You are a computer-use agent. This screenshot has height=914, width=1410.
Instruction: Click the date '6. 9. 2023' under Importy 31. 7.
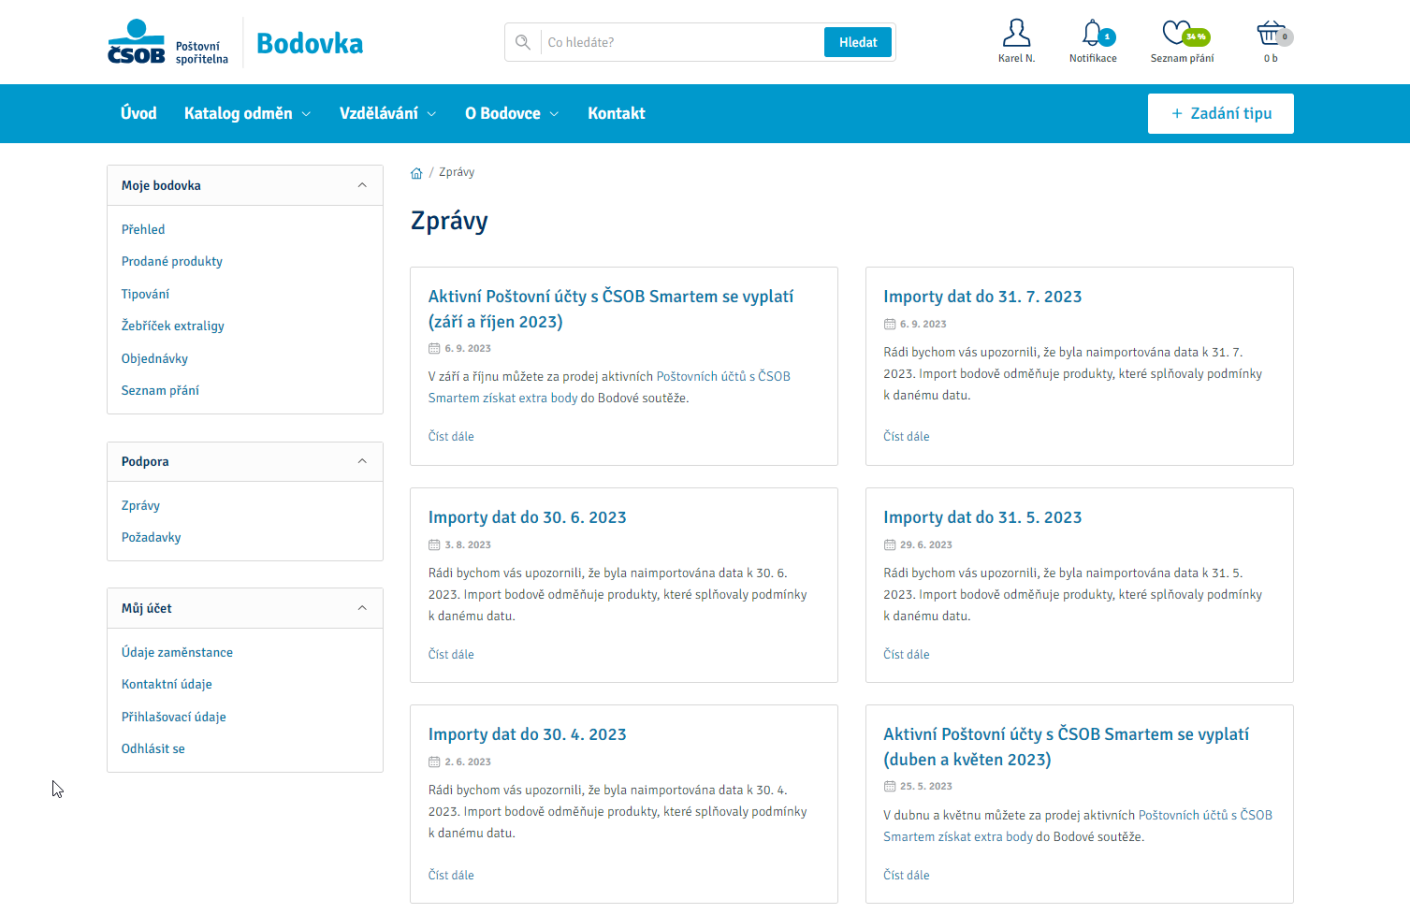click(923, 324)
